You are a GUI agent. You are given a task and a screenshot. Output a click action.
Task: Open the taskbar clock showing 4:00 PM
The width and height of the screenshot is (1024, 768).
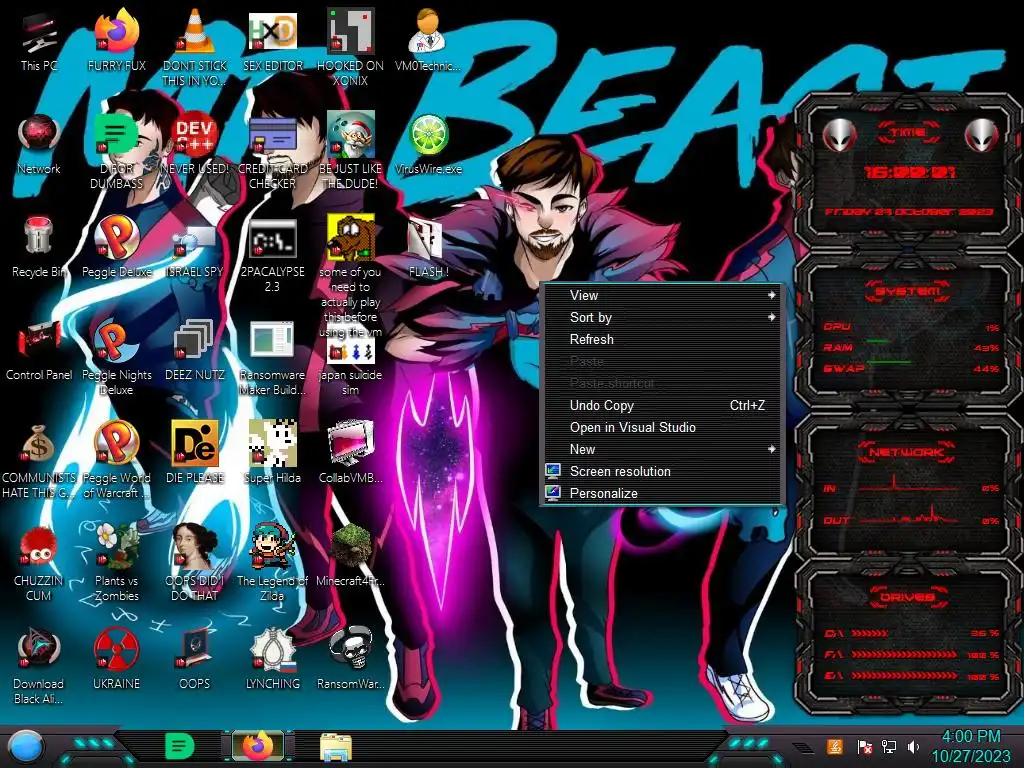970,746
